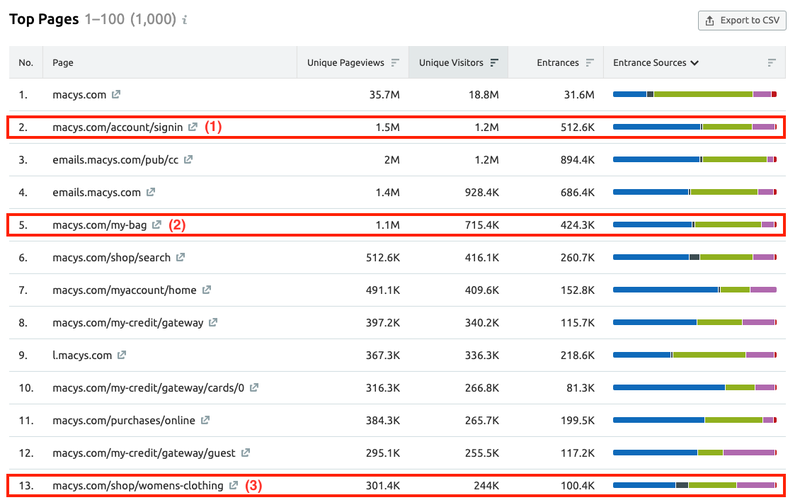Click the 260.7K entrances value

coord(578,258)
